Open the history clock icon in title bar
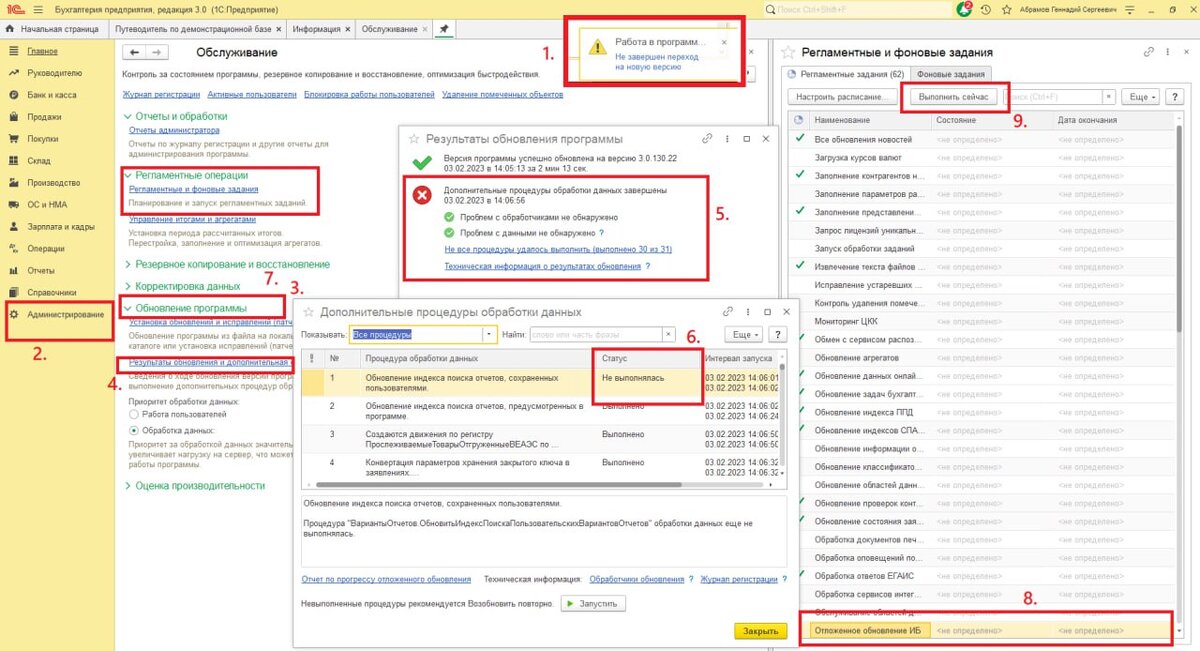1200x651 pixels. coord(987,9)
